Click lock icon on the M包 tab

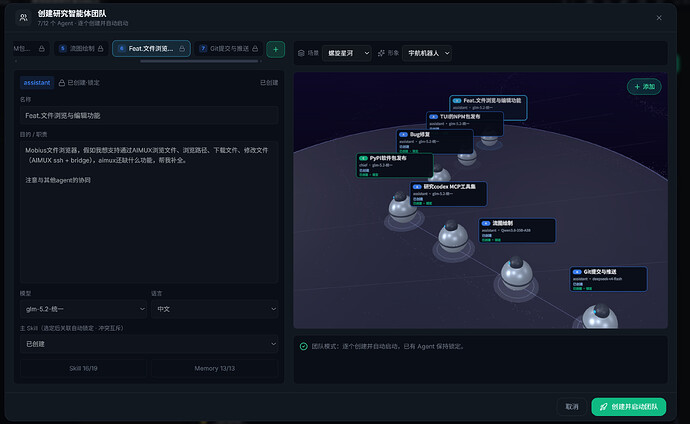[x=41, y=48]
